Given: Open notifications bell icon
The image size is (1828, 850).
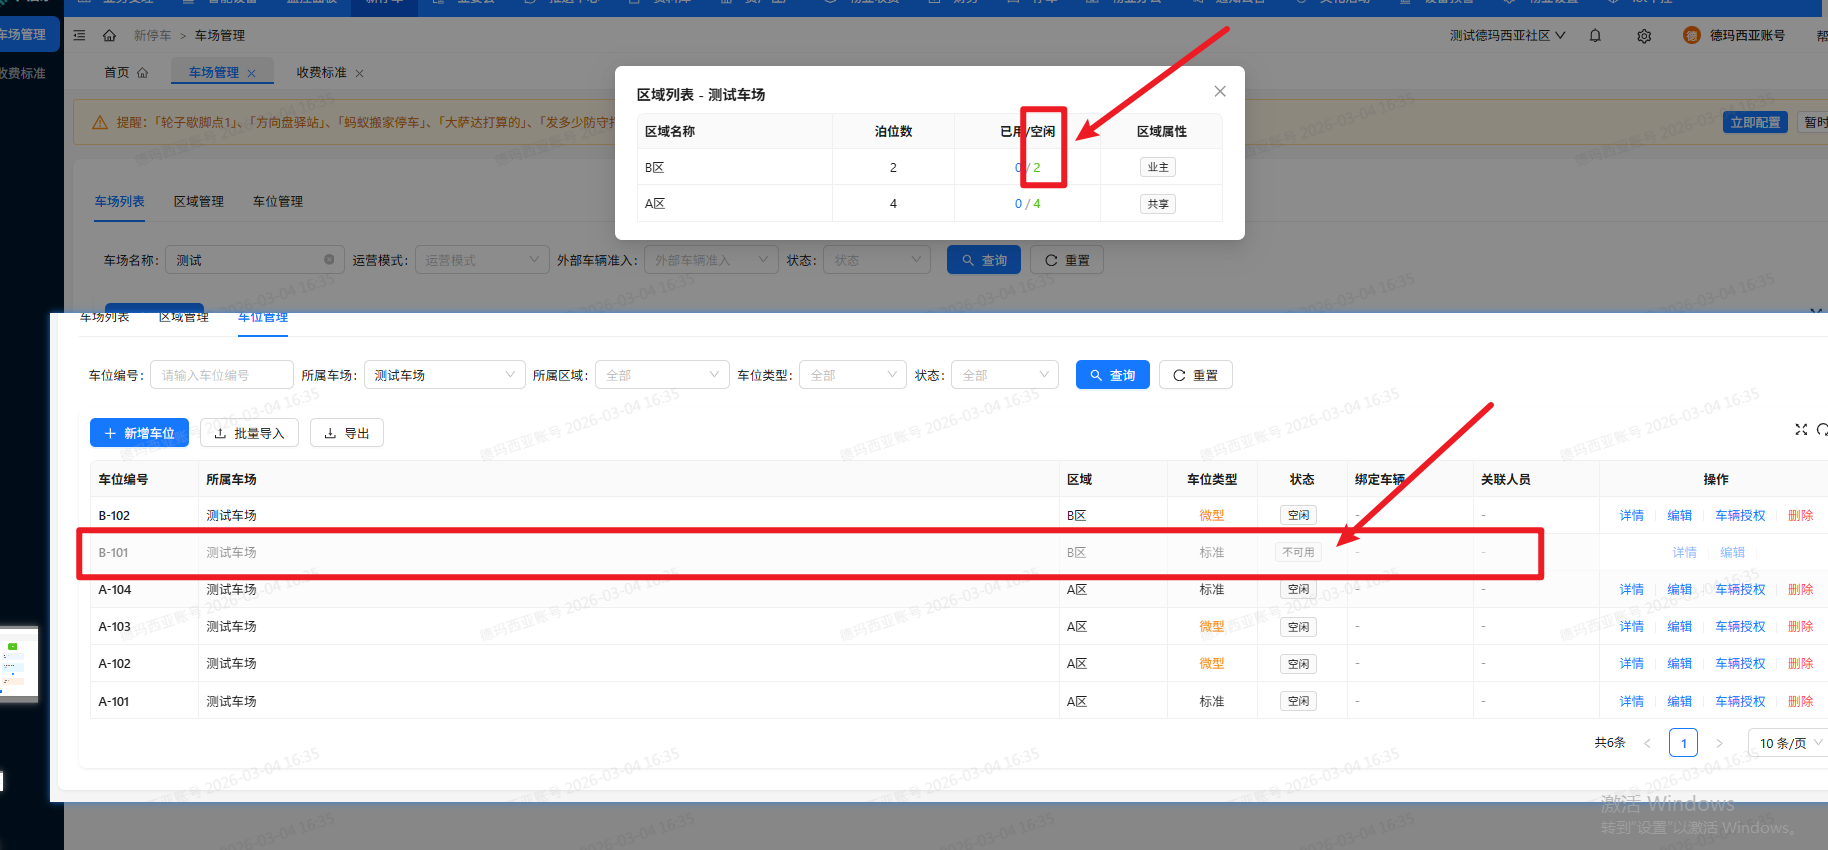Looking at the screenshot, I should coord(1595,35).
